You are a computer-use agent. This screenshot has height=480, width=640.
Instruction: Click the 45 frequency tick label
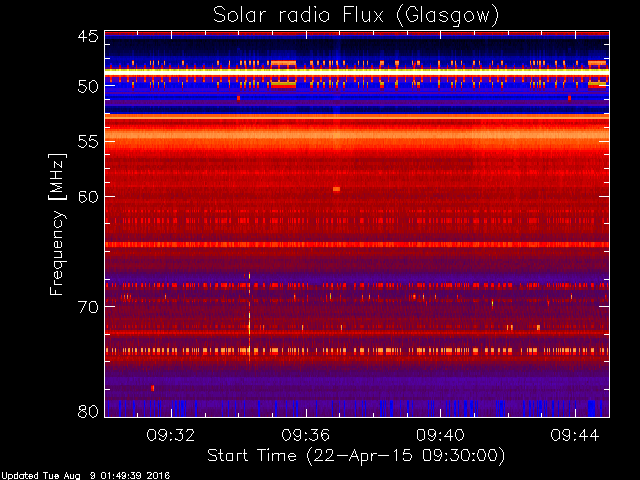[88, 37]
